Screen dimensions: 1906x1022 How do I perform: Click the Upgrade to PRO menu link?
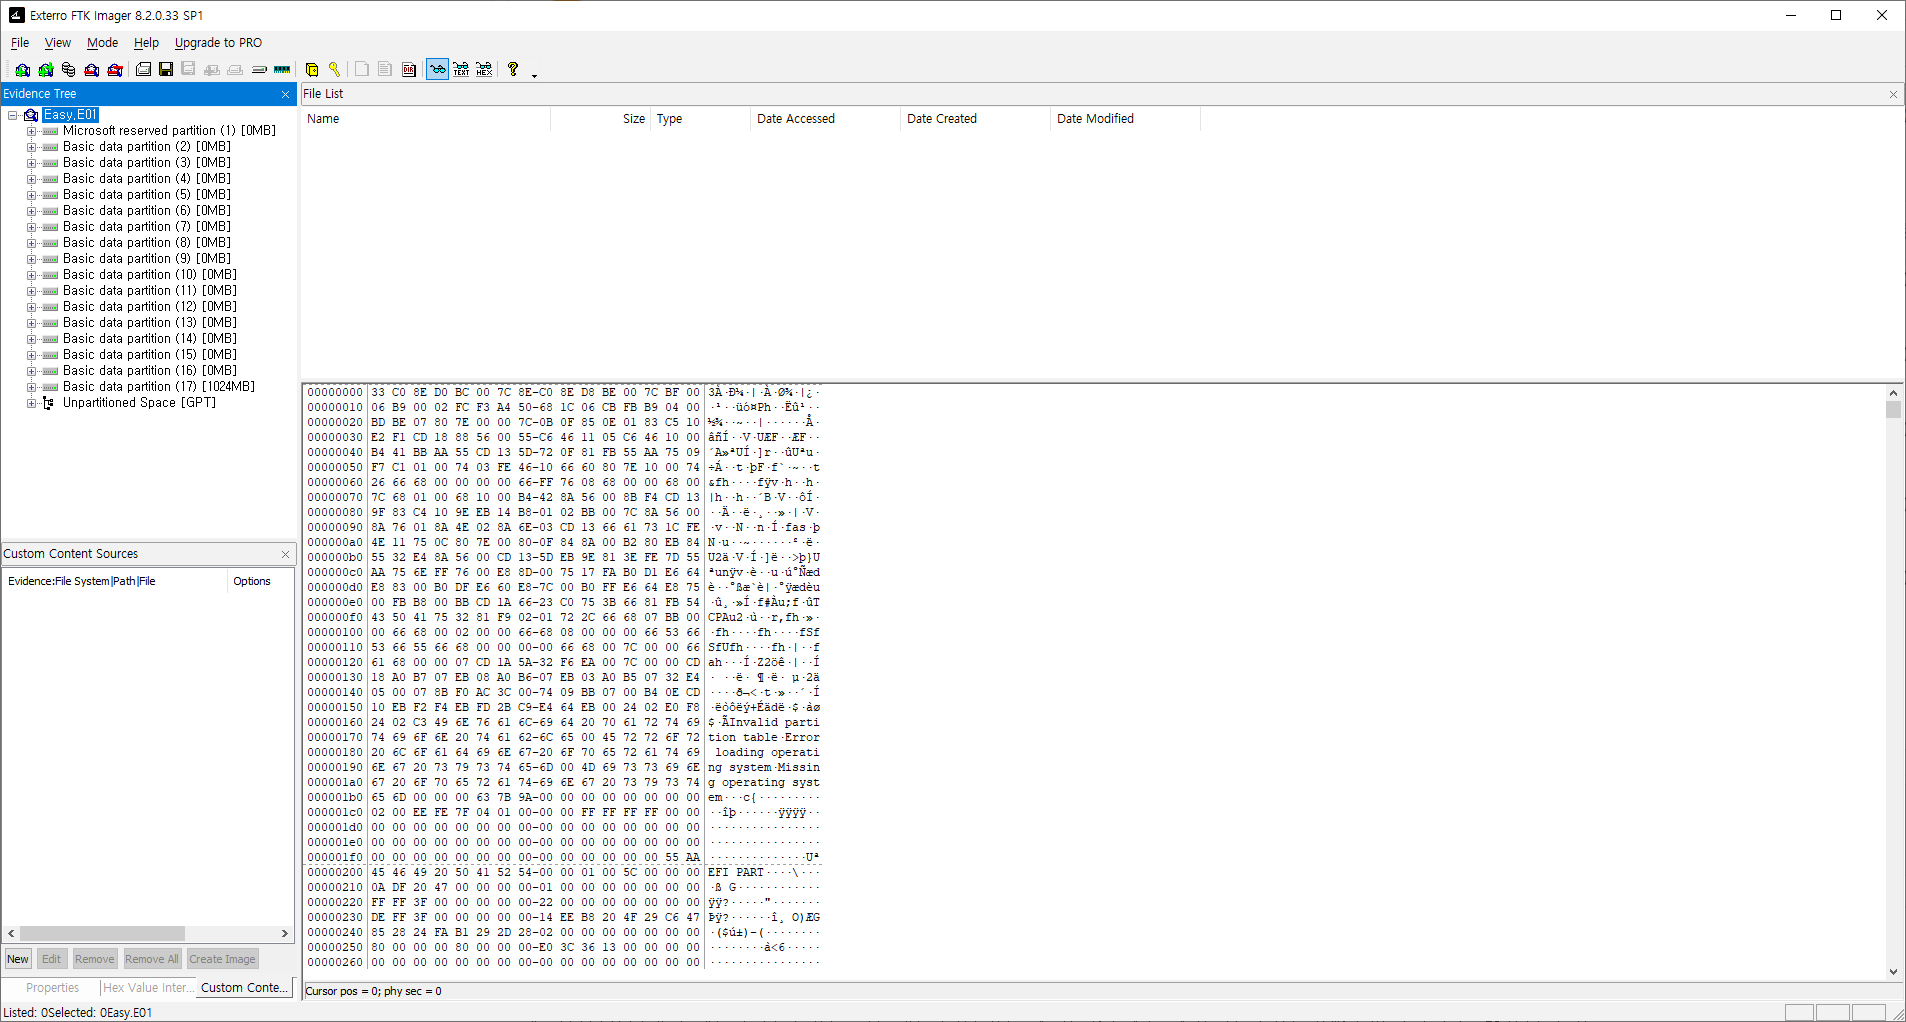pos(218,43)
